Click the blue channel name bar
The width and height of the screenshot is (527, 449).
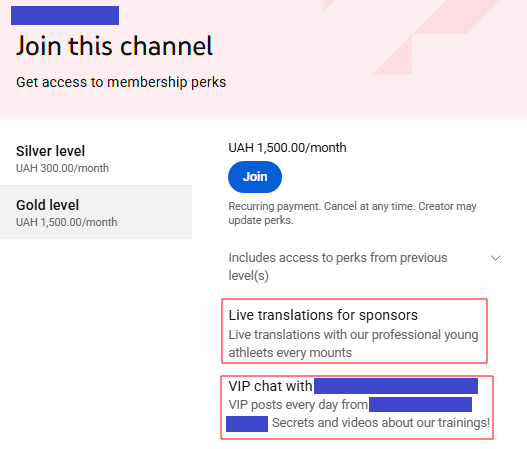tap(65, 15)
